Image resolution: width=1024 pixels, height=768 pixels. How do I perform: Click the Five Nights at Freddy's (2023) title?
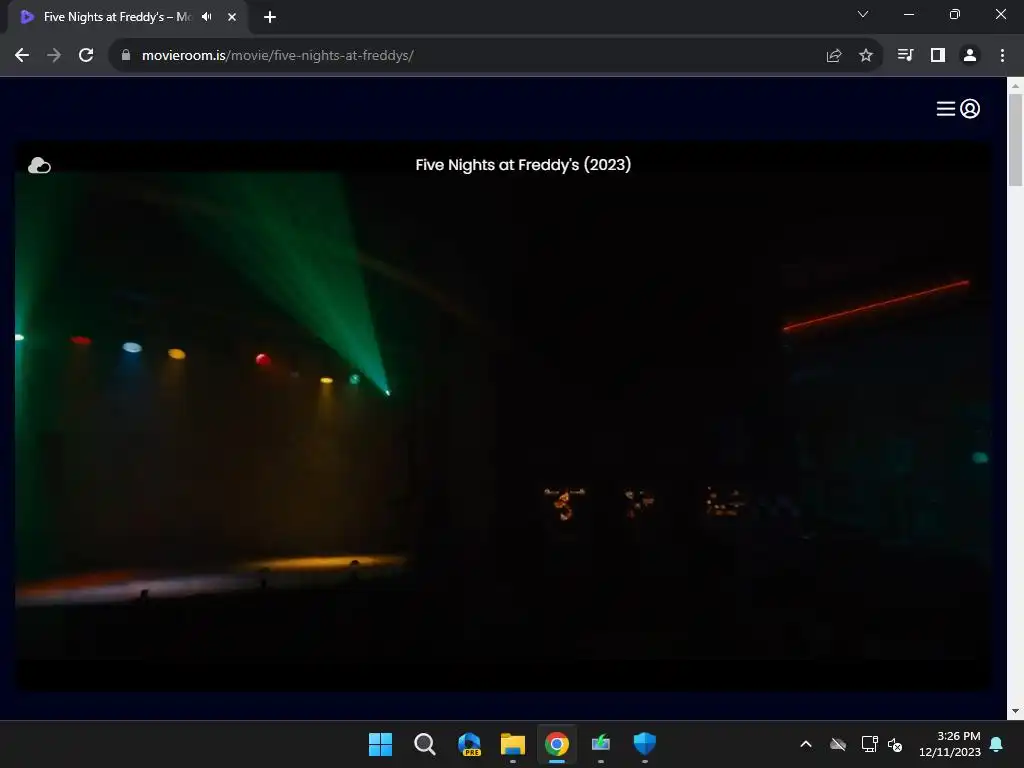coord(523,165)
